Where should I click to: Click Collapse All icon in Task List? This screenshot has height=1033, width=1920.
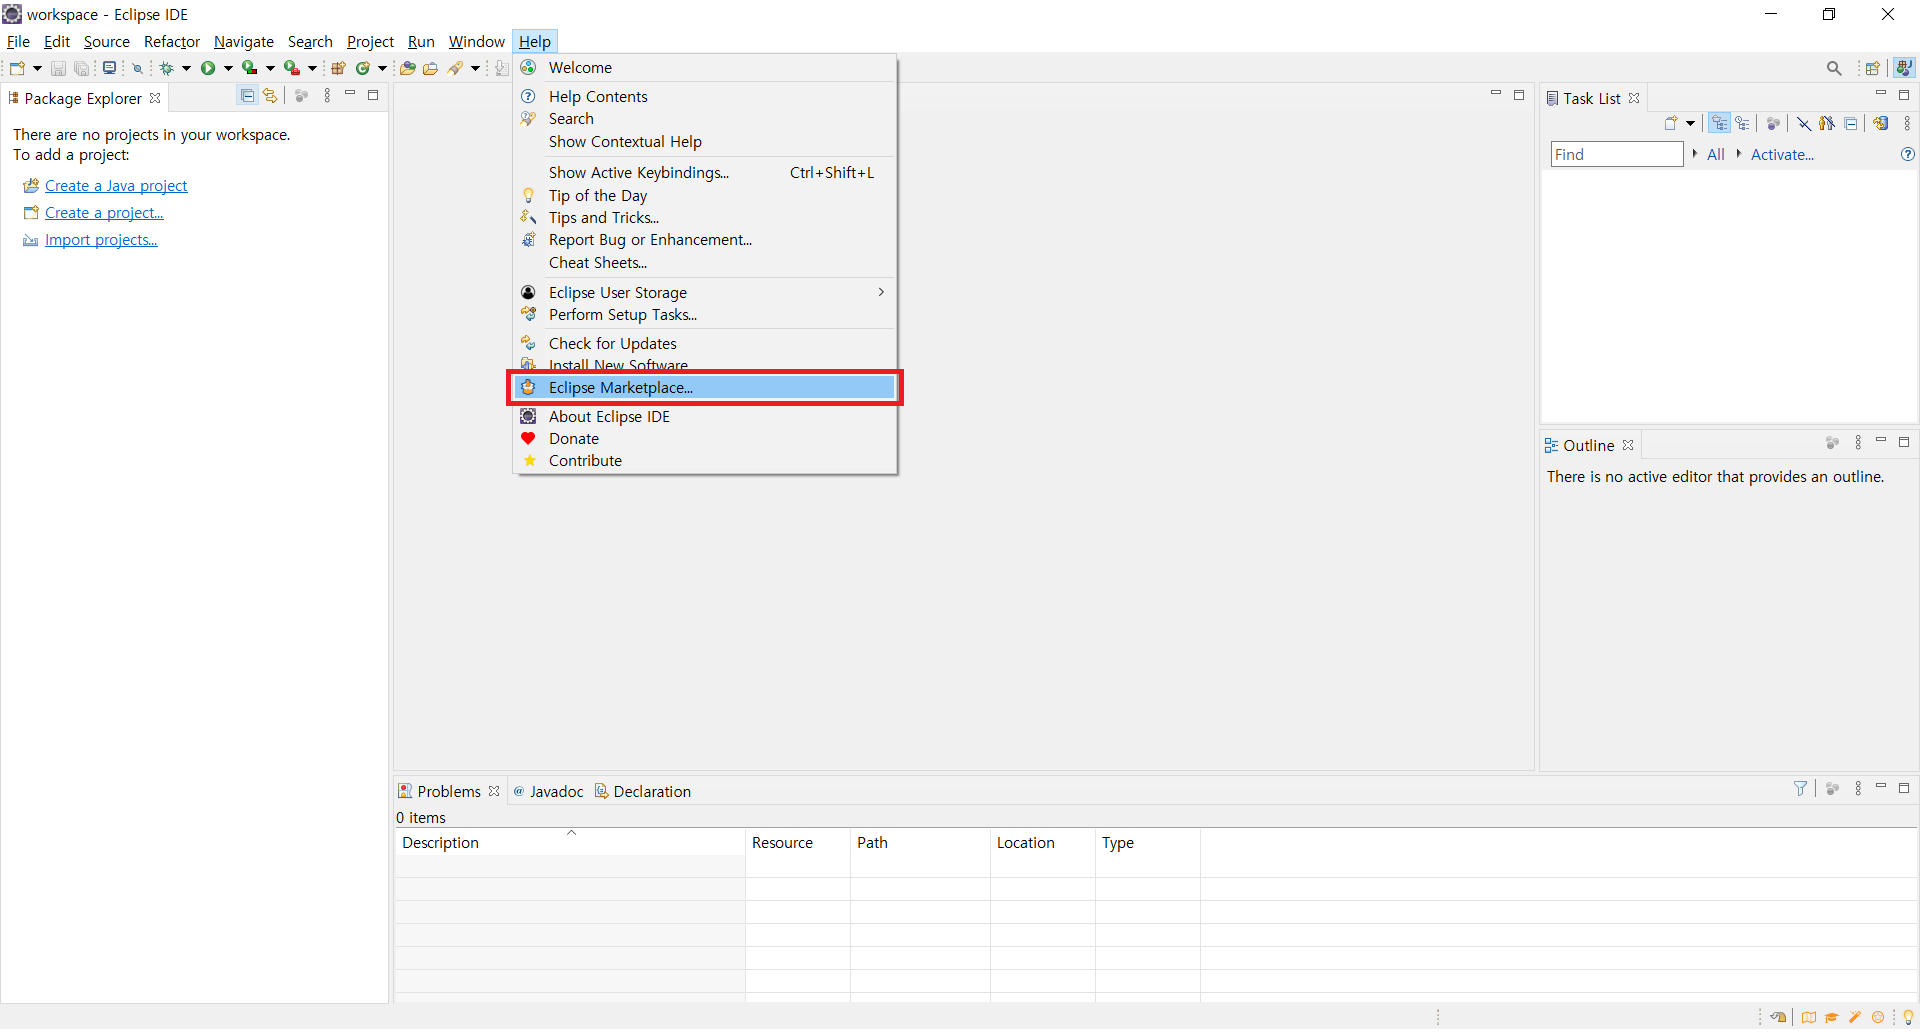(x=1851, y=124)
